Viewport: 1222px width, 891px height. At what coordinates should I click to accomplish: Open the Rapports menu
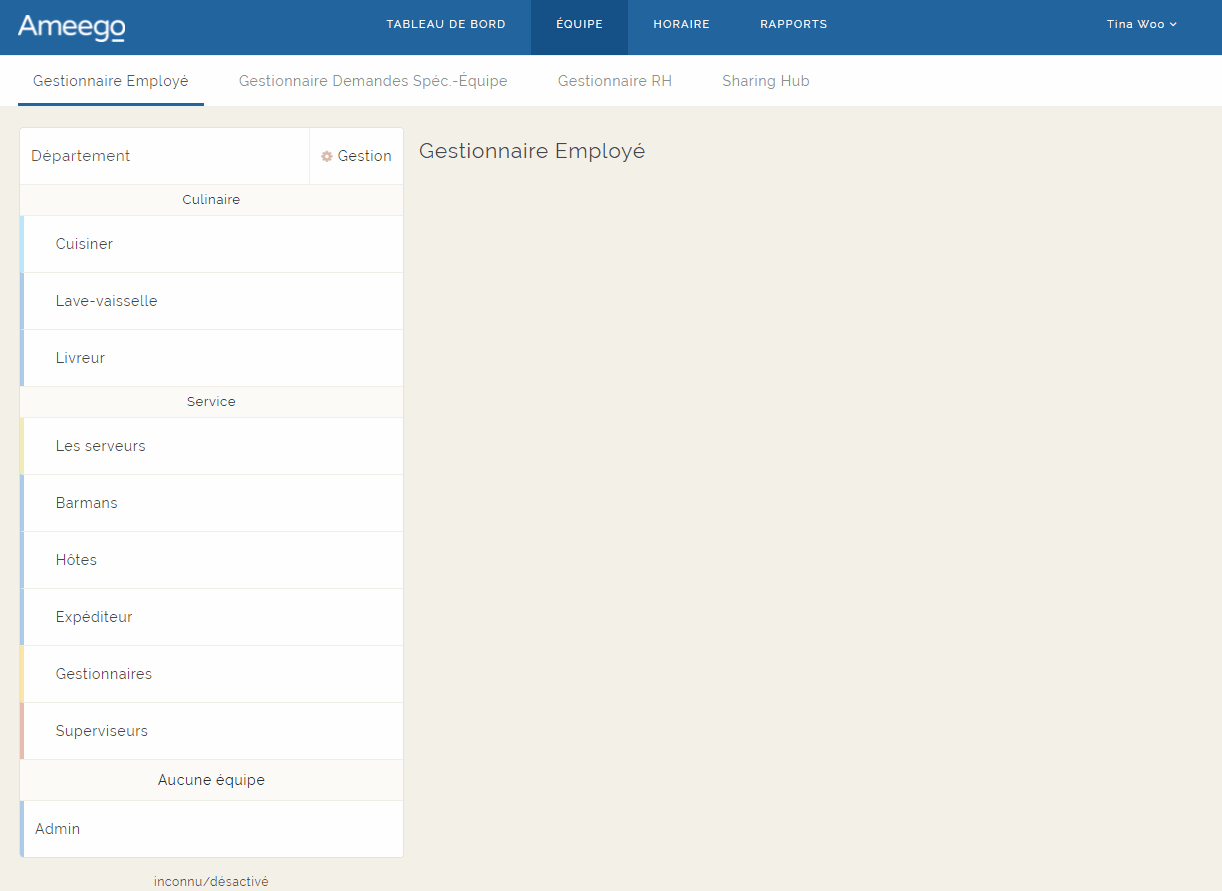point(793,25)
